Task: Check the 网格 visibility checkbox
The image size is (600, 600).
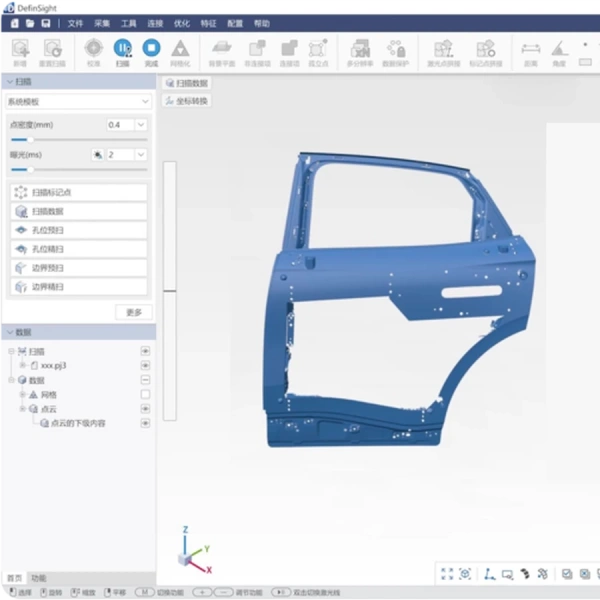Action: [145, 394]
